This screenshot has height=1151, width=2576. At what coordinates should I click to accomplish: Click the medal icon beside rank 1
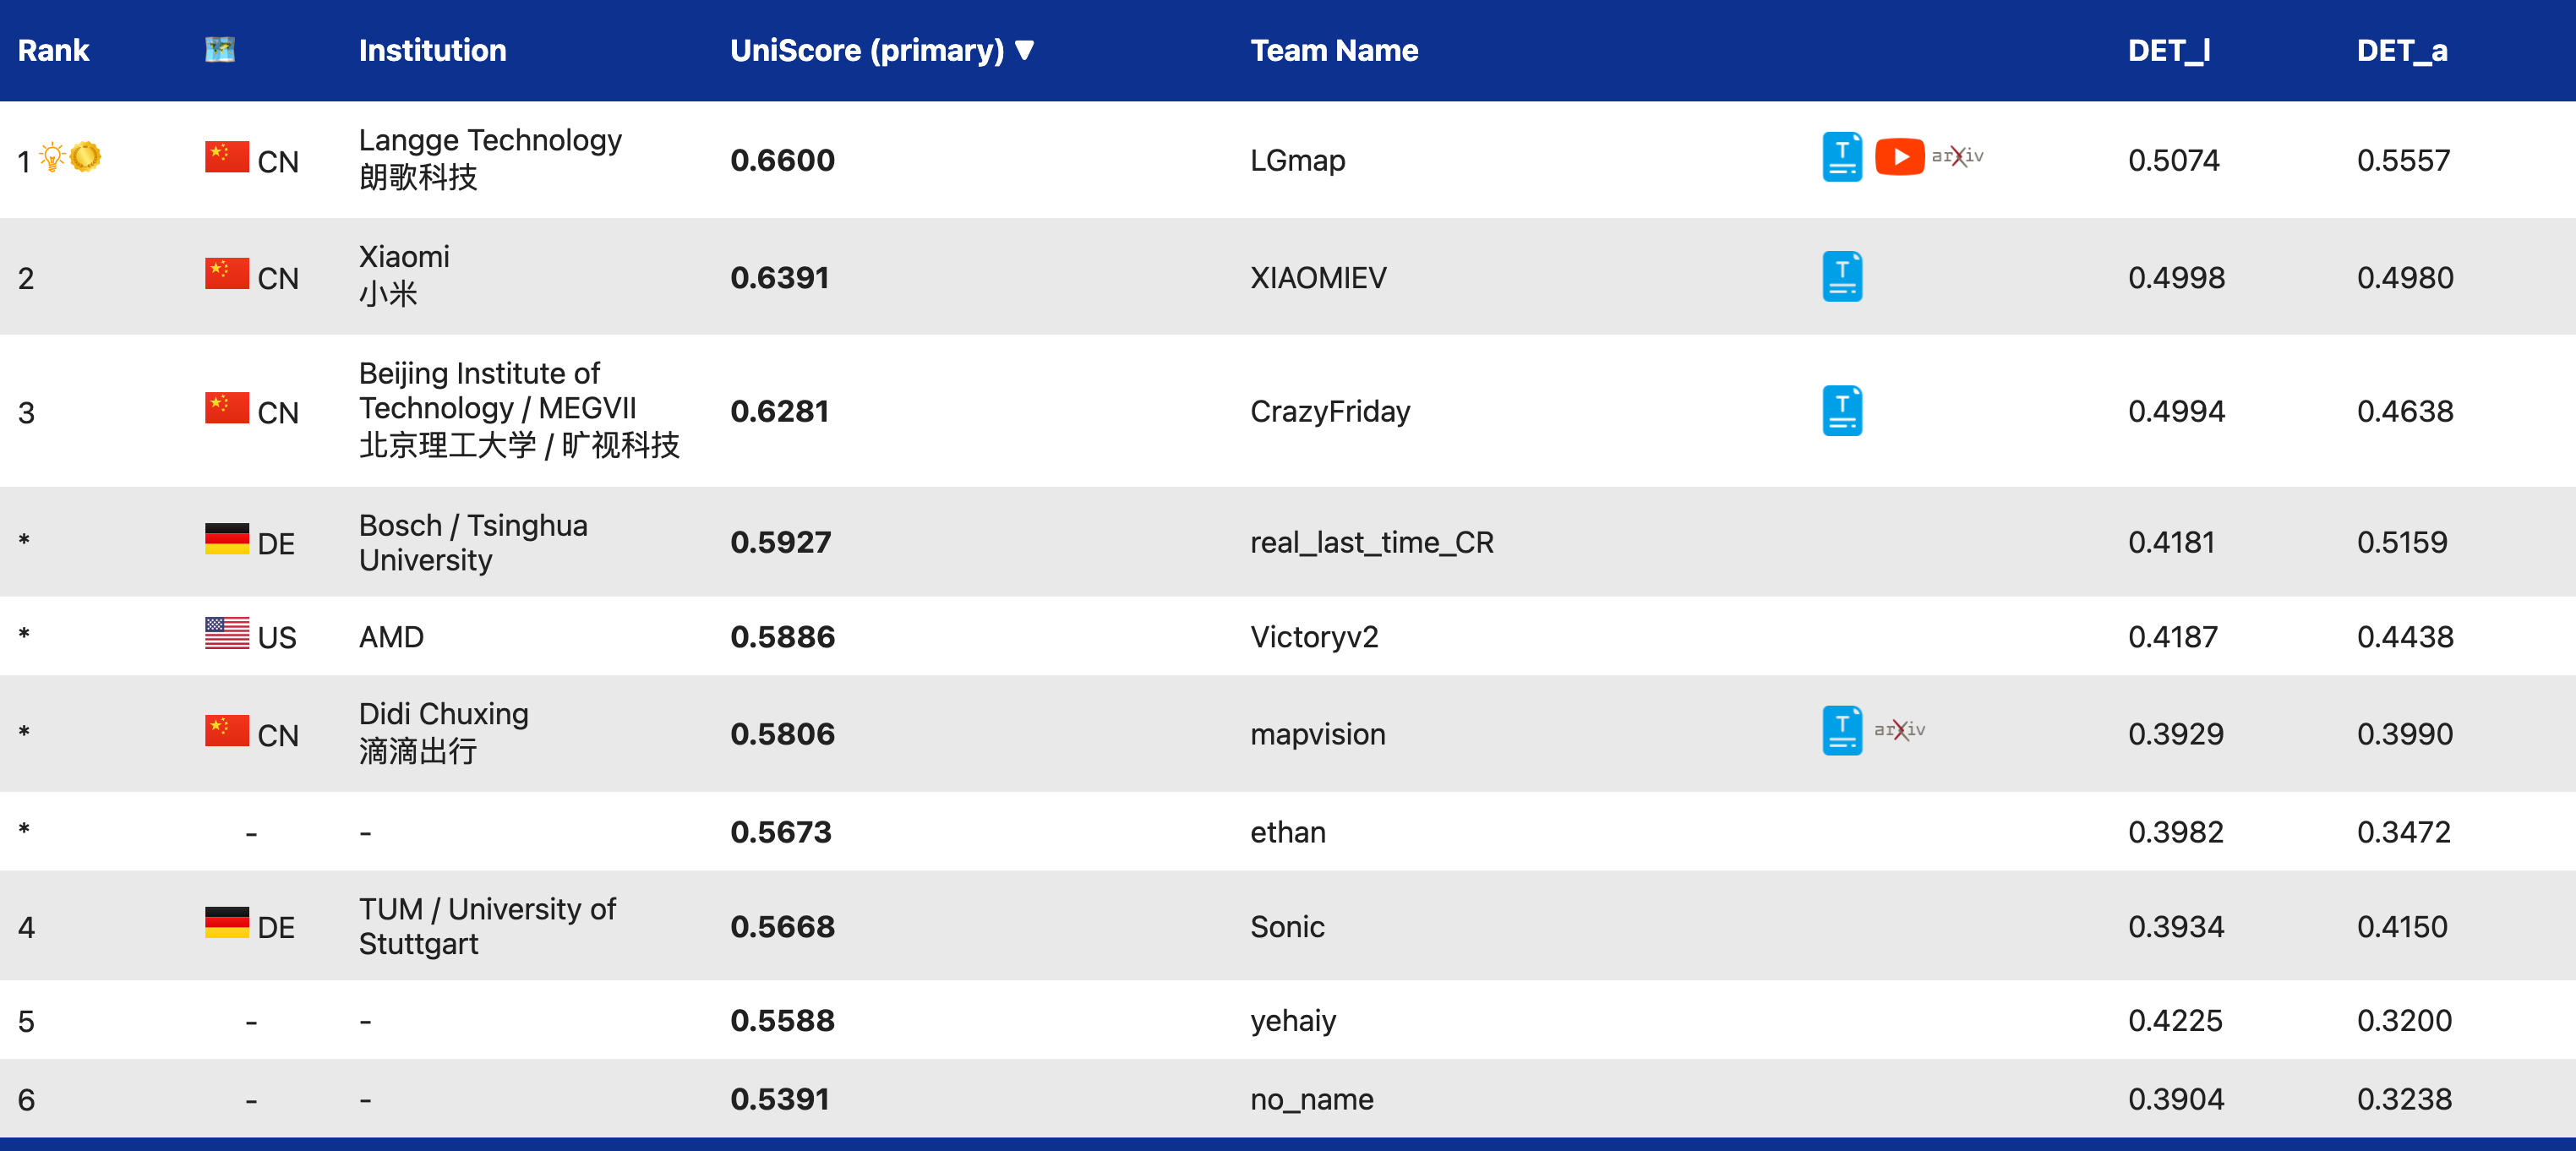(x=86, y=156)
